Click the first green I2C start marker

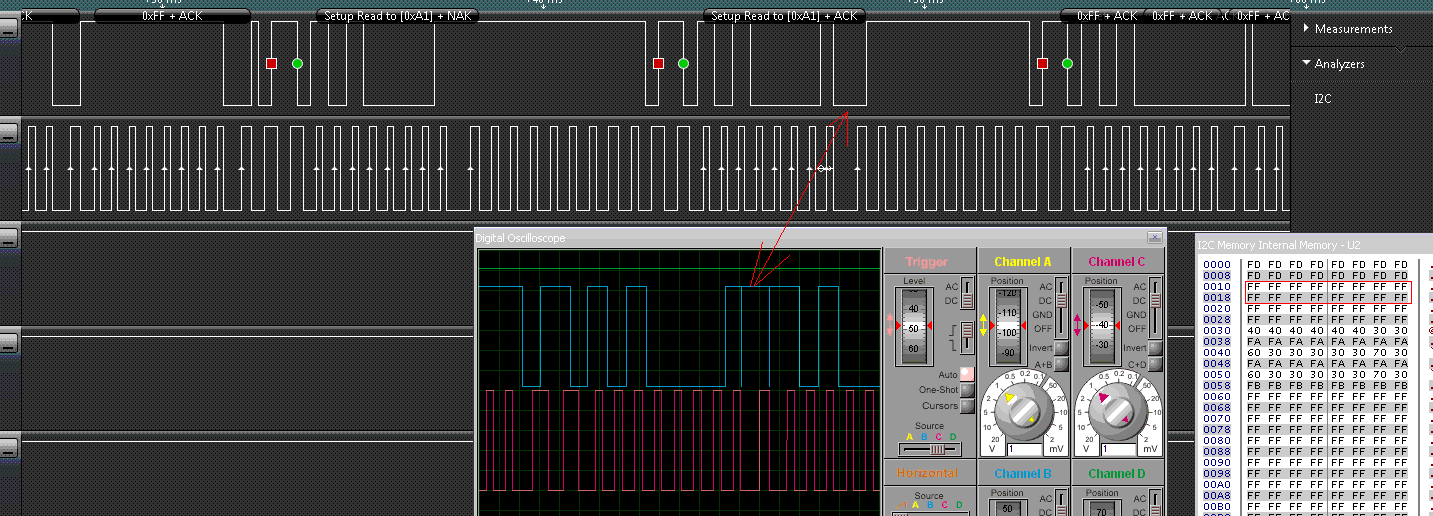[x=297, y=63]
